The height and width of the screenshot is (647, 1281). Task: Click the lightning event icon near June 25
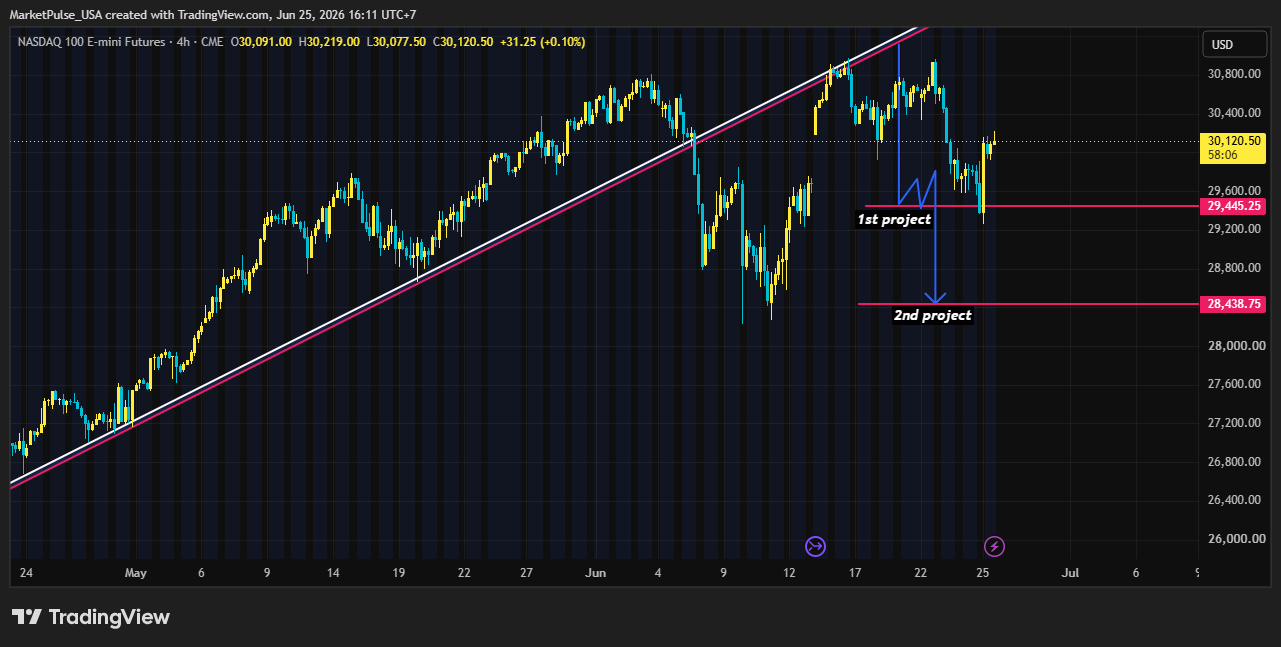coord(995,546)
